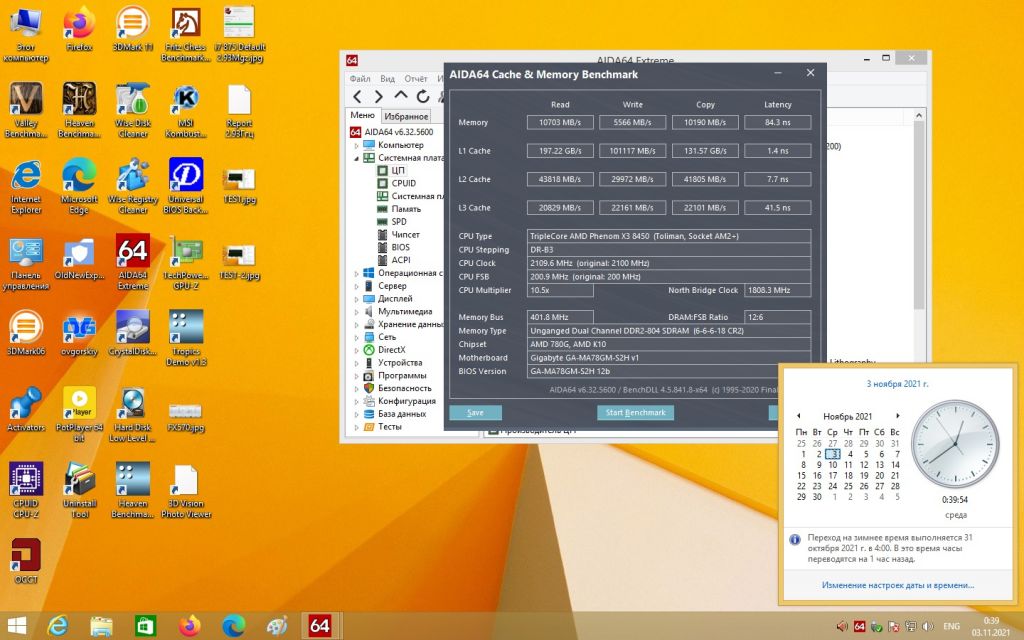Launch TechPowerUp GPU-Z shortcut
The image size is (1024, 640).
pyautogui.click(x=185, y=262)
